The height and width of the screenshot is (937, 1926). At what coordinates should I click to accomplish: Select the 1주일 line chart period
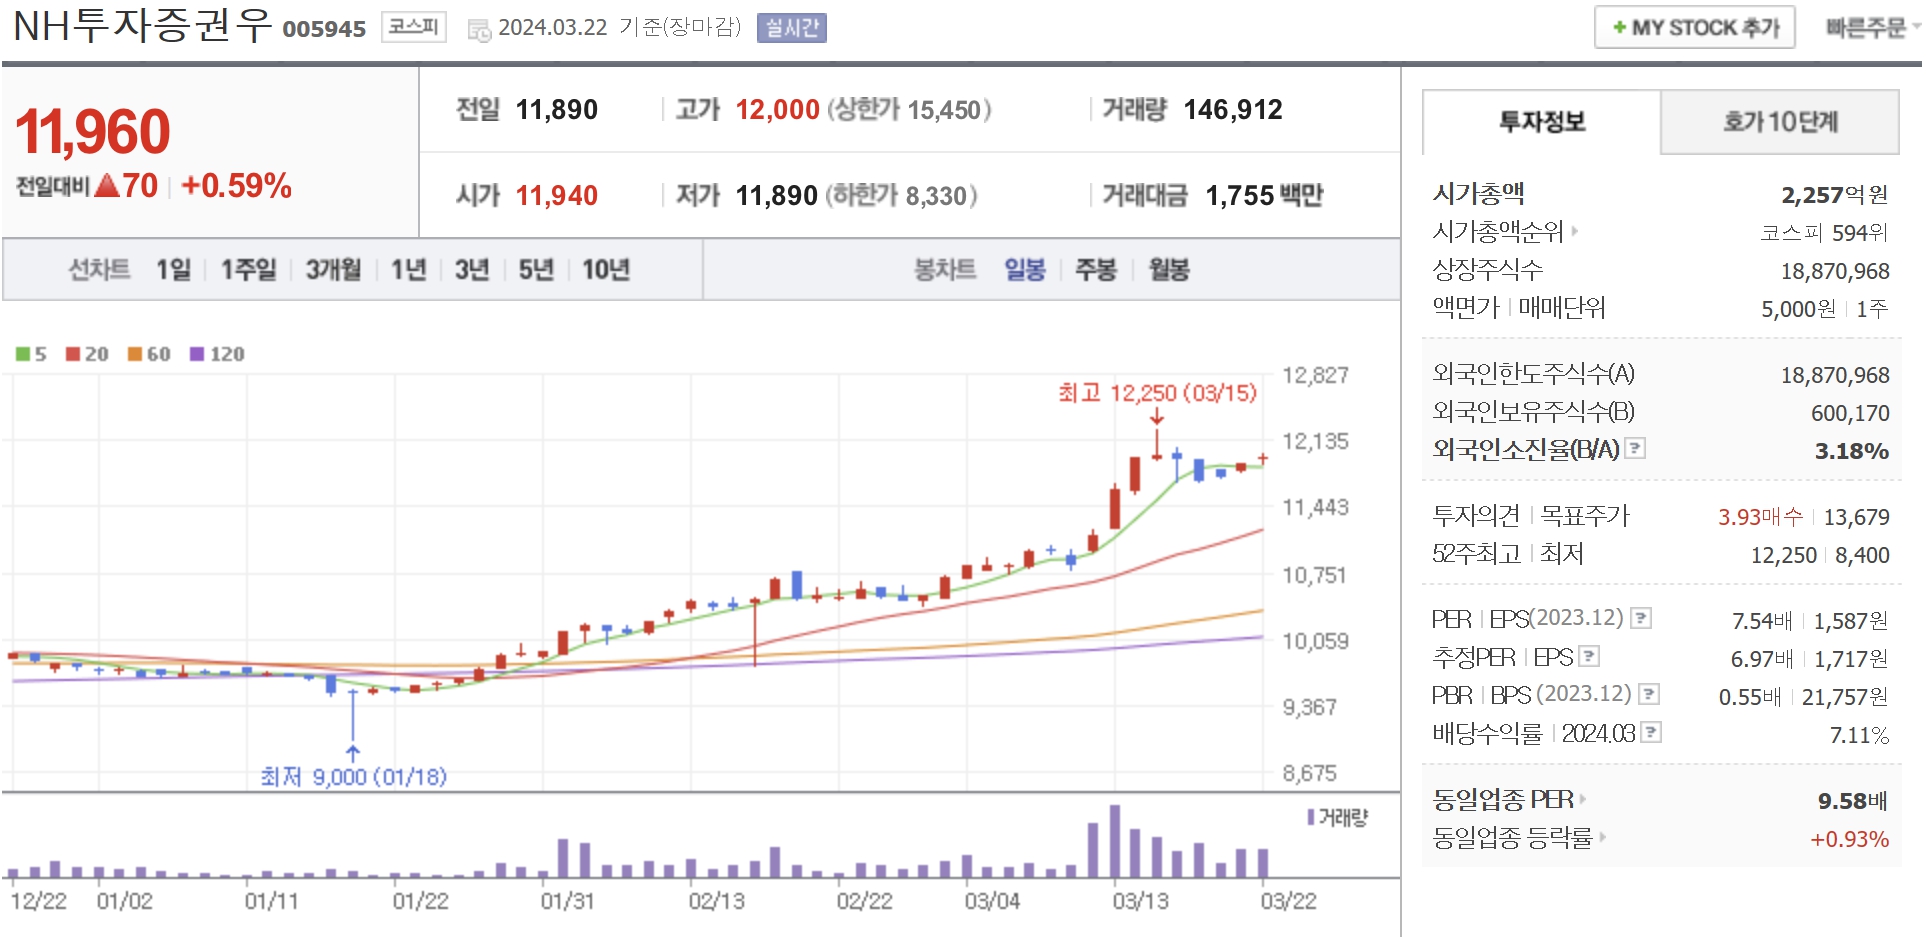(248, 269)
